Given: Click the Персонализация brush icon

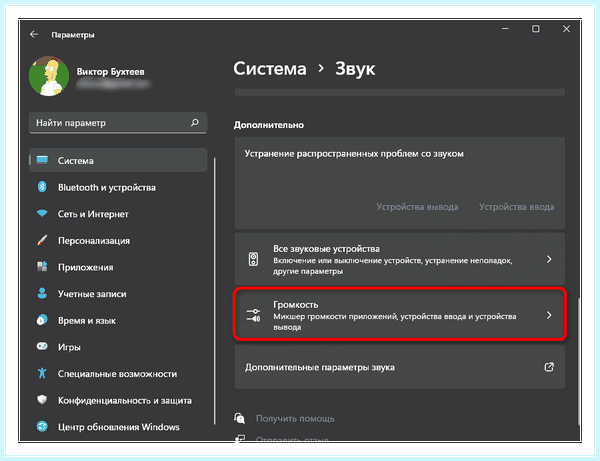Looking at the screenshot, I should tap(42, 240).
